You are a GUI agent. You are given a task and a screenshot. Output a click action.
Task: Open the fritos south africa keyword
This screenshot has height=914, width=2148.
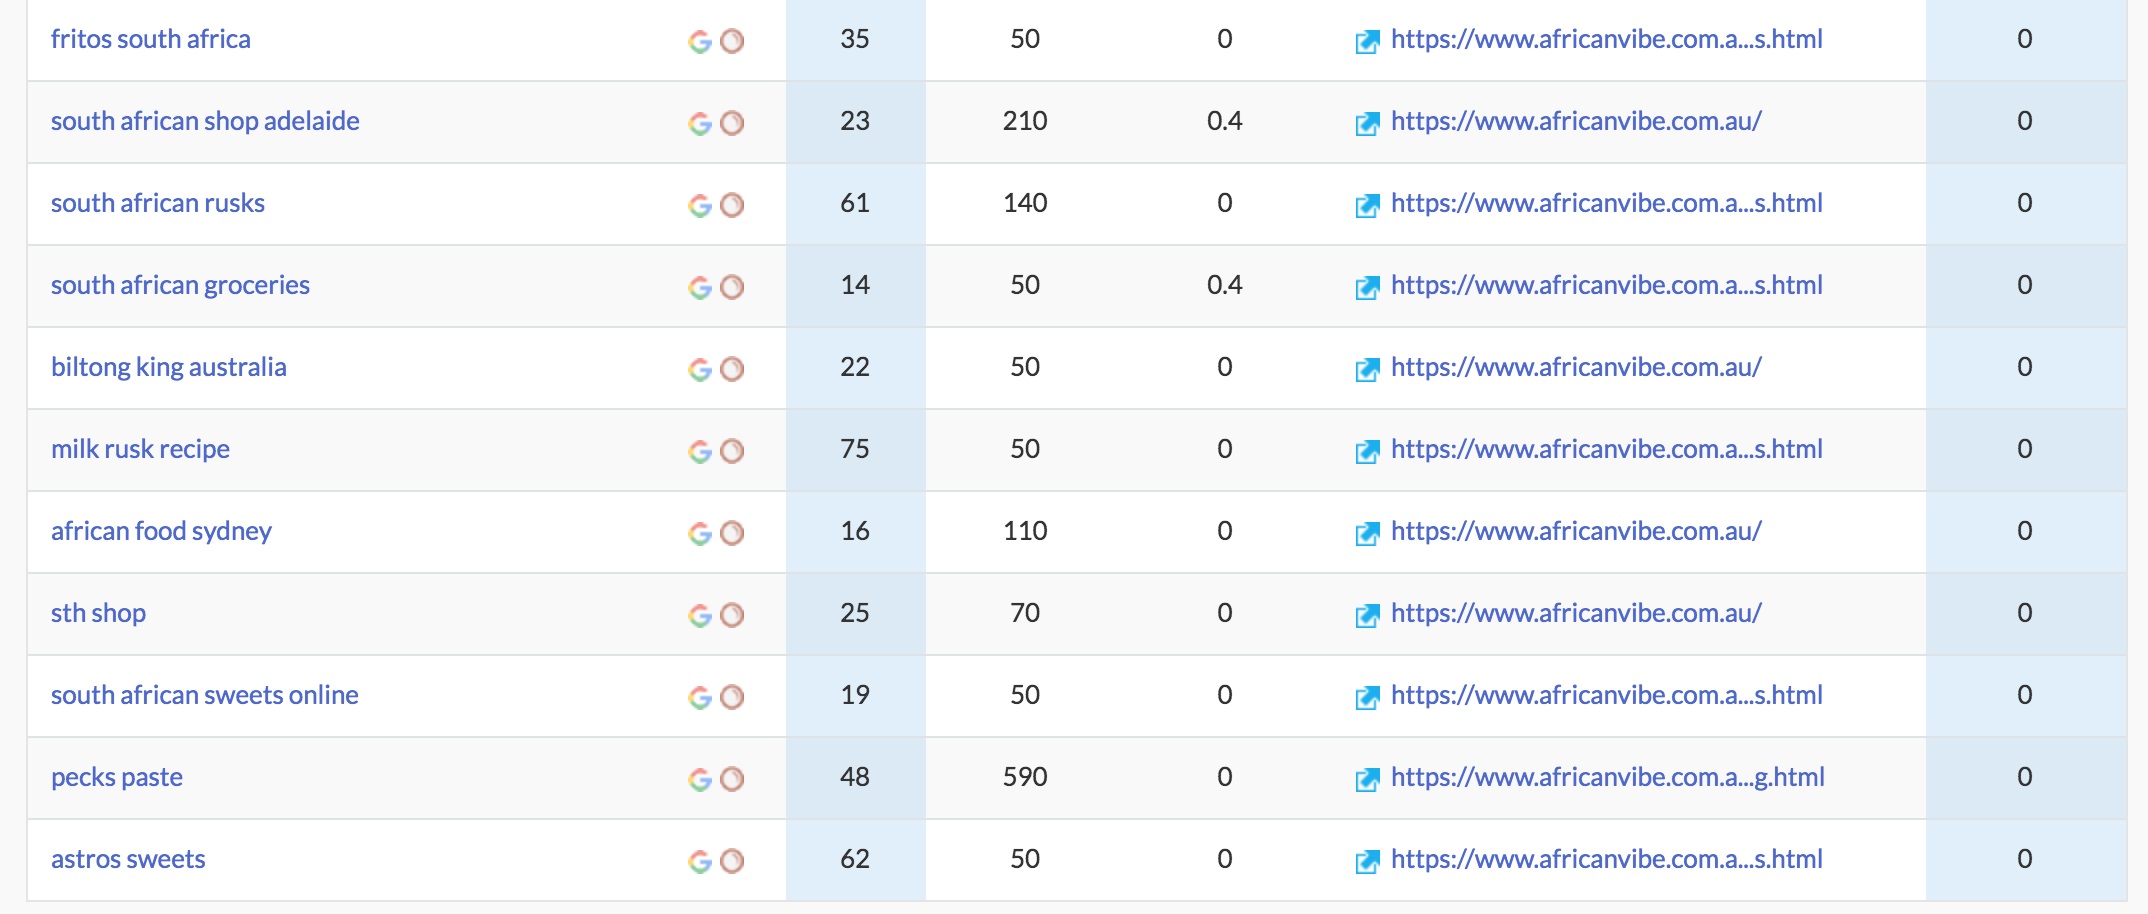(x=151, y=39)
